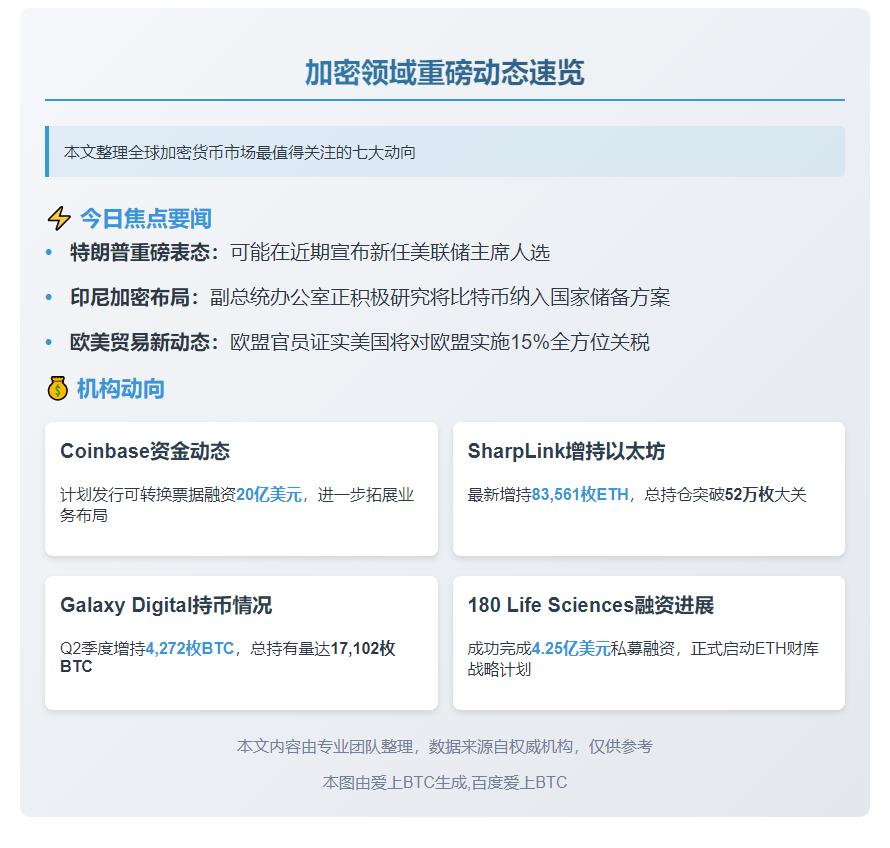Click the intro line 本文整理全球加密货币市场最值得关注的七大动向
Image resolution: width=890 pixels, height=848 pixels.
pyautogui.click(x=240, y=153)
